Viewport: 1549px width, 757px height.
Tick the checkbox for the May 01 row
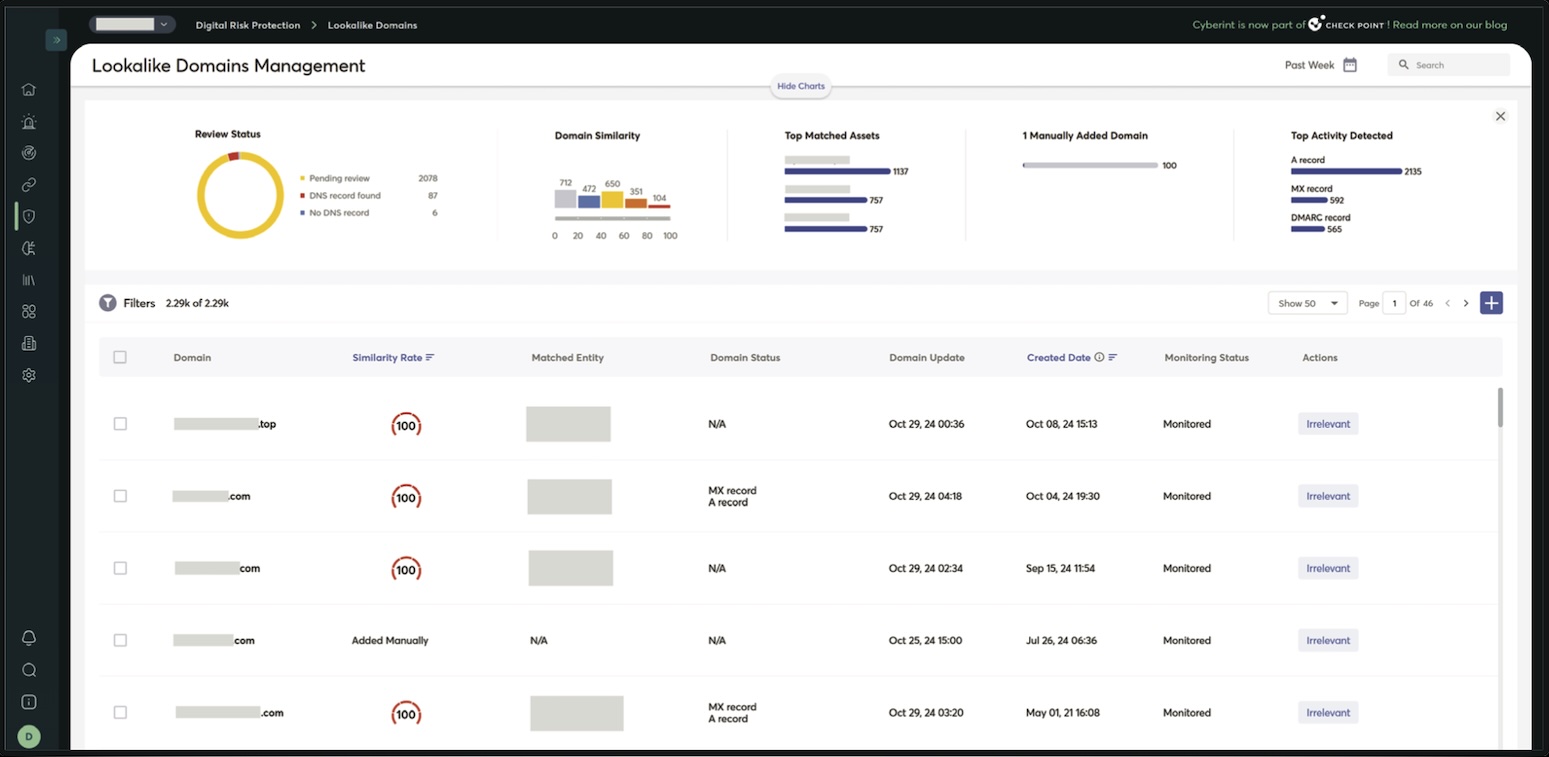coord(120,713)
